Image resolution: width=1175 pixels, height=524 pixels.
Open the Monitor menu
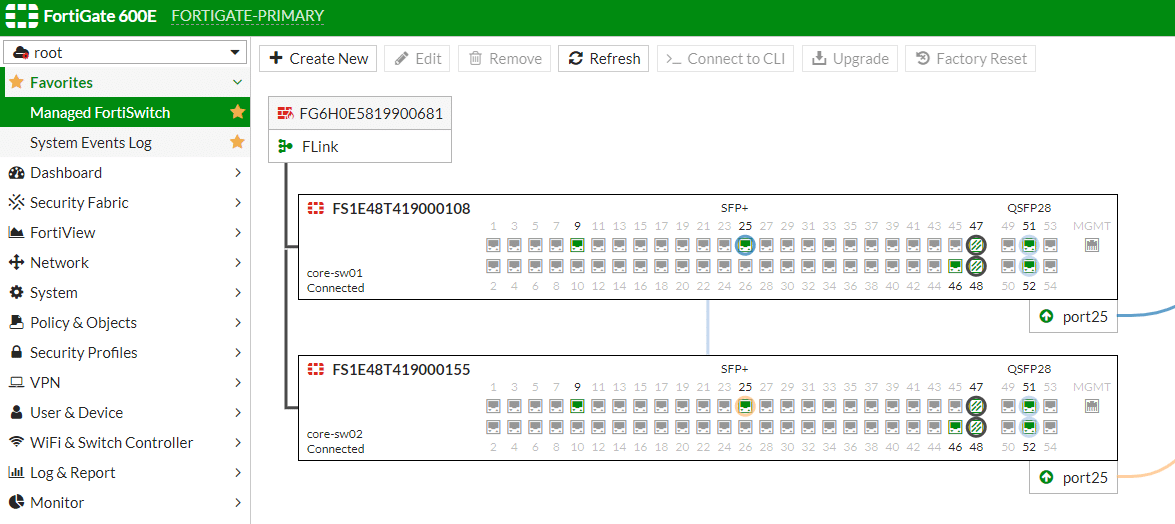[125, 502]
